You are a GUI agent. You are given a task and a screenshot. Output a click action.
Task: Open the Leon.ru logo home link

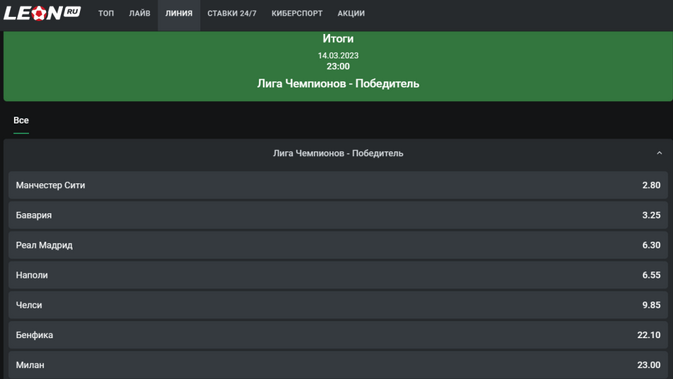click(x=42, y=13)
